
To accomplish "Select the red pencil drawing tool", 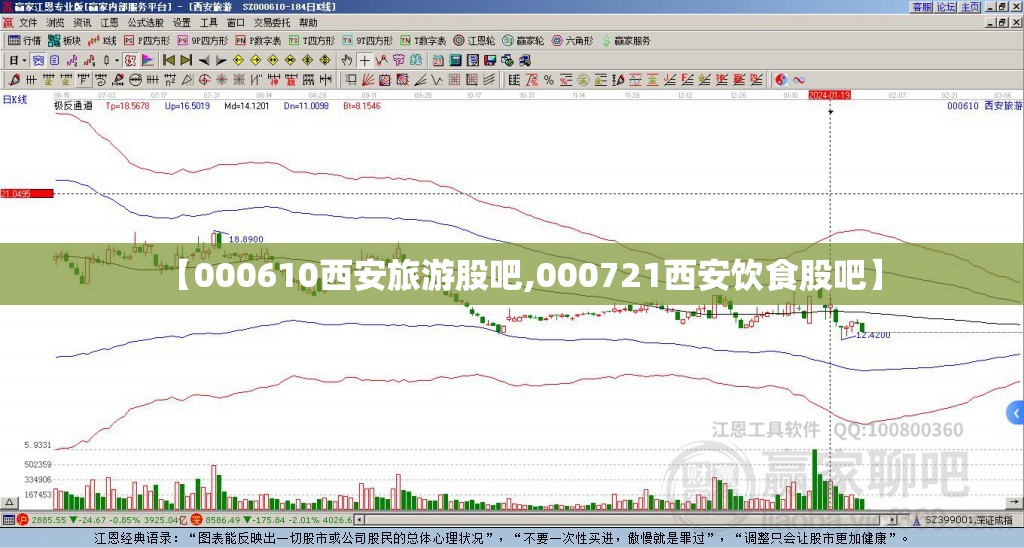I will (14, 80).
